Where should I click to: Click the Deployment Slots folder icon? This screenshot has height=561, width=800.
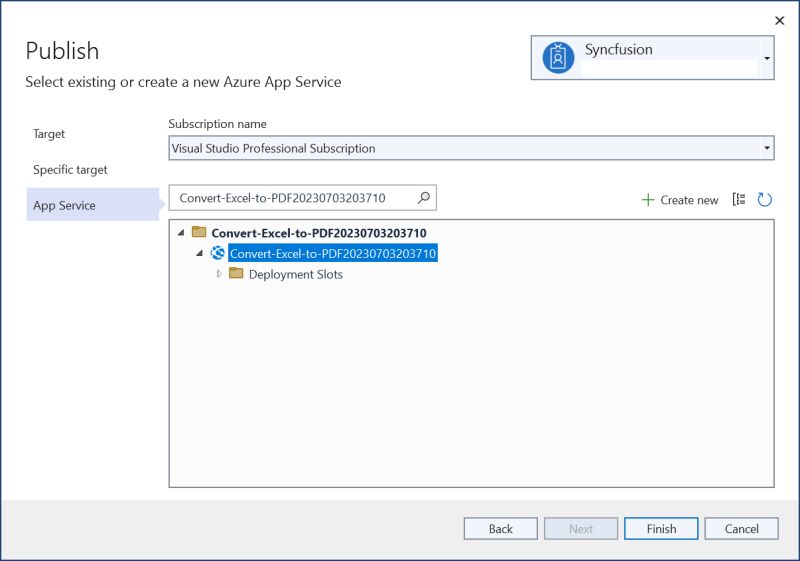[x=236, y=273]
